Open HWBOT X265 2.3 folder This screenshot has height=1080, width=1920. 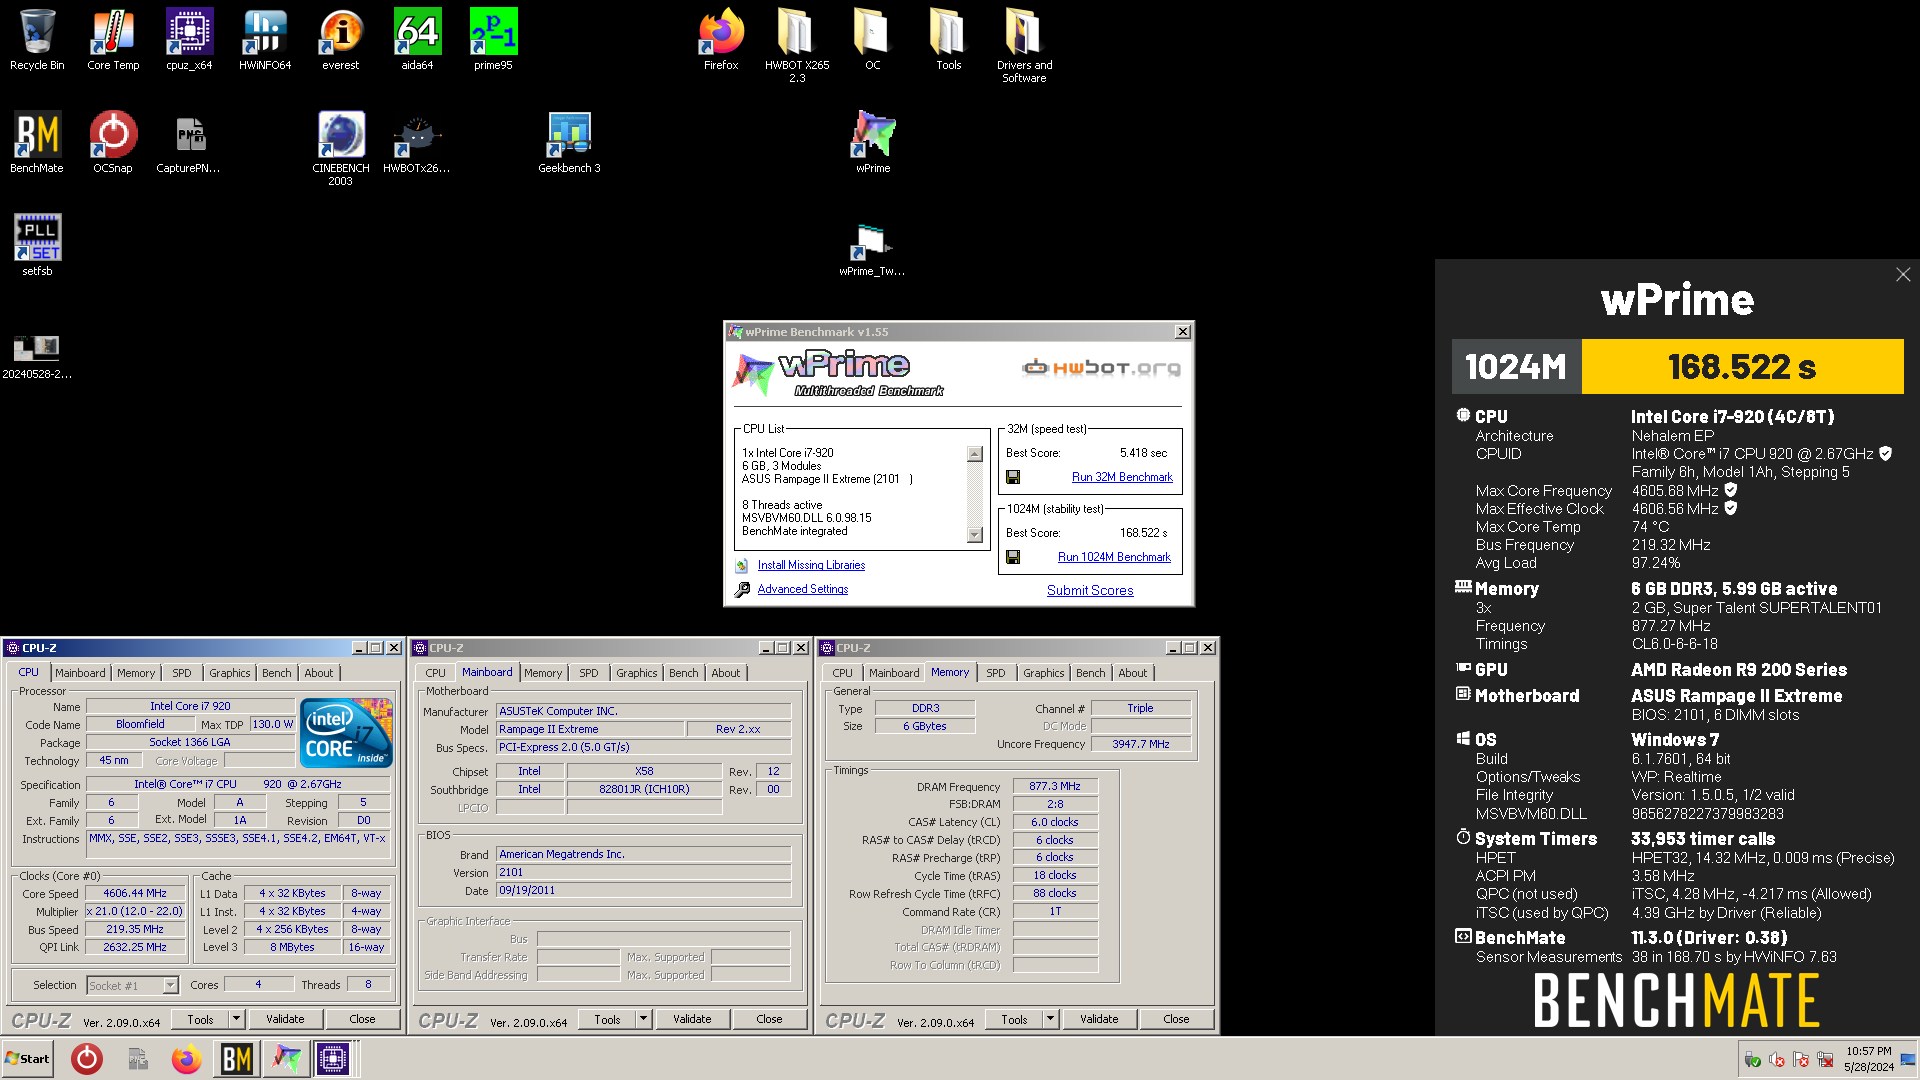[797, 45]
